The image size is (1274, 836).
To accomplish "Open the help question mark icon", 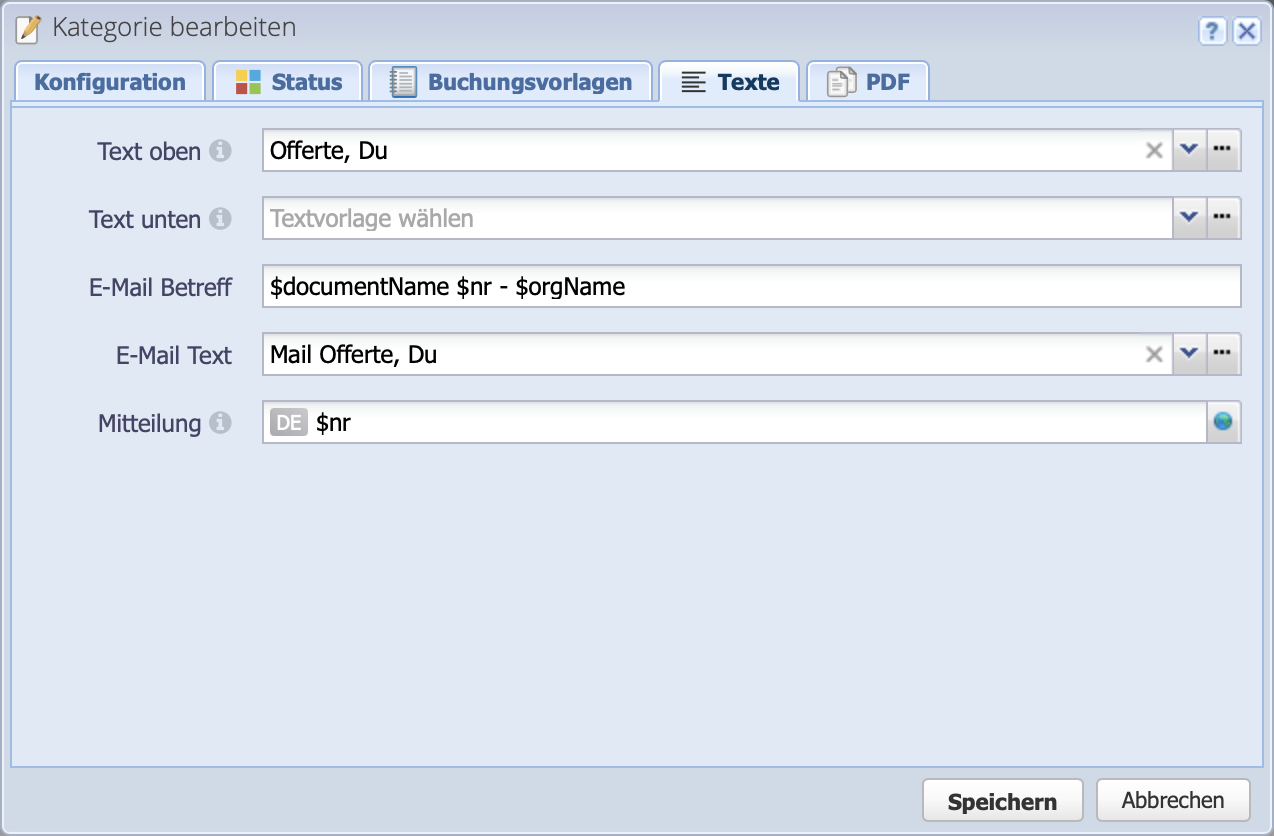I will 1212,31.
